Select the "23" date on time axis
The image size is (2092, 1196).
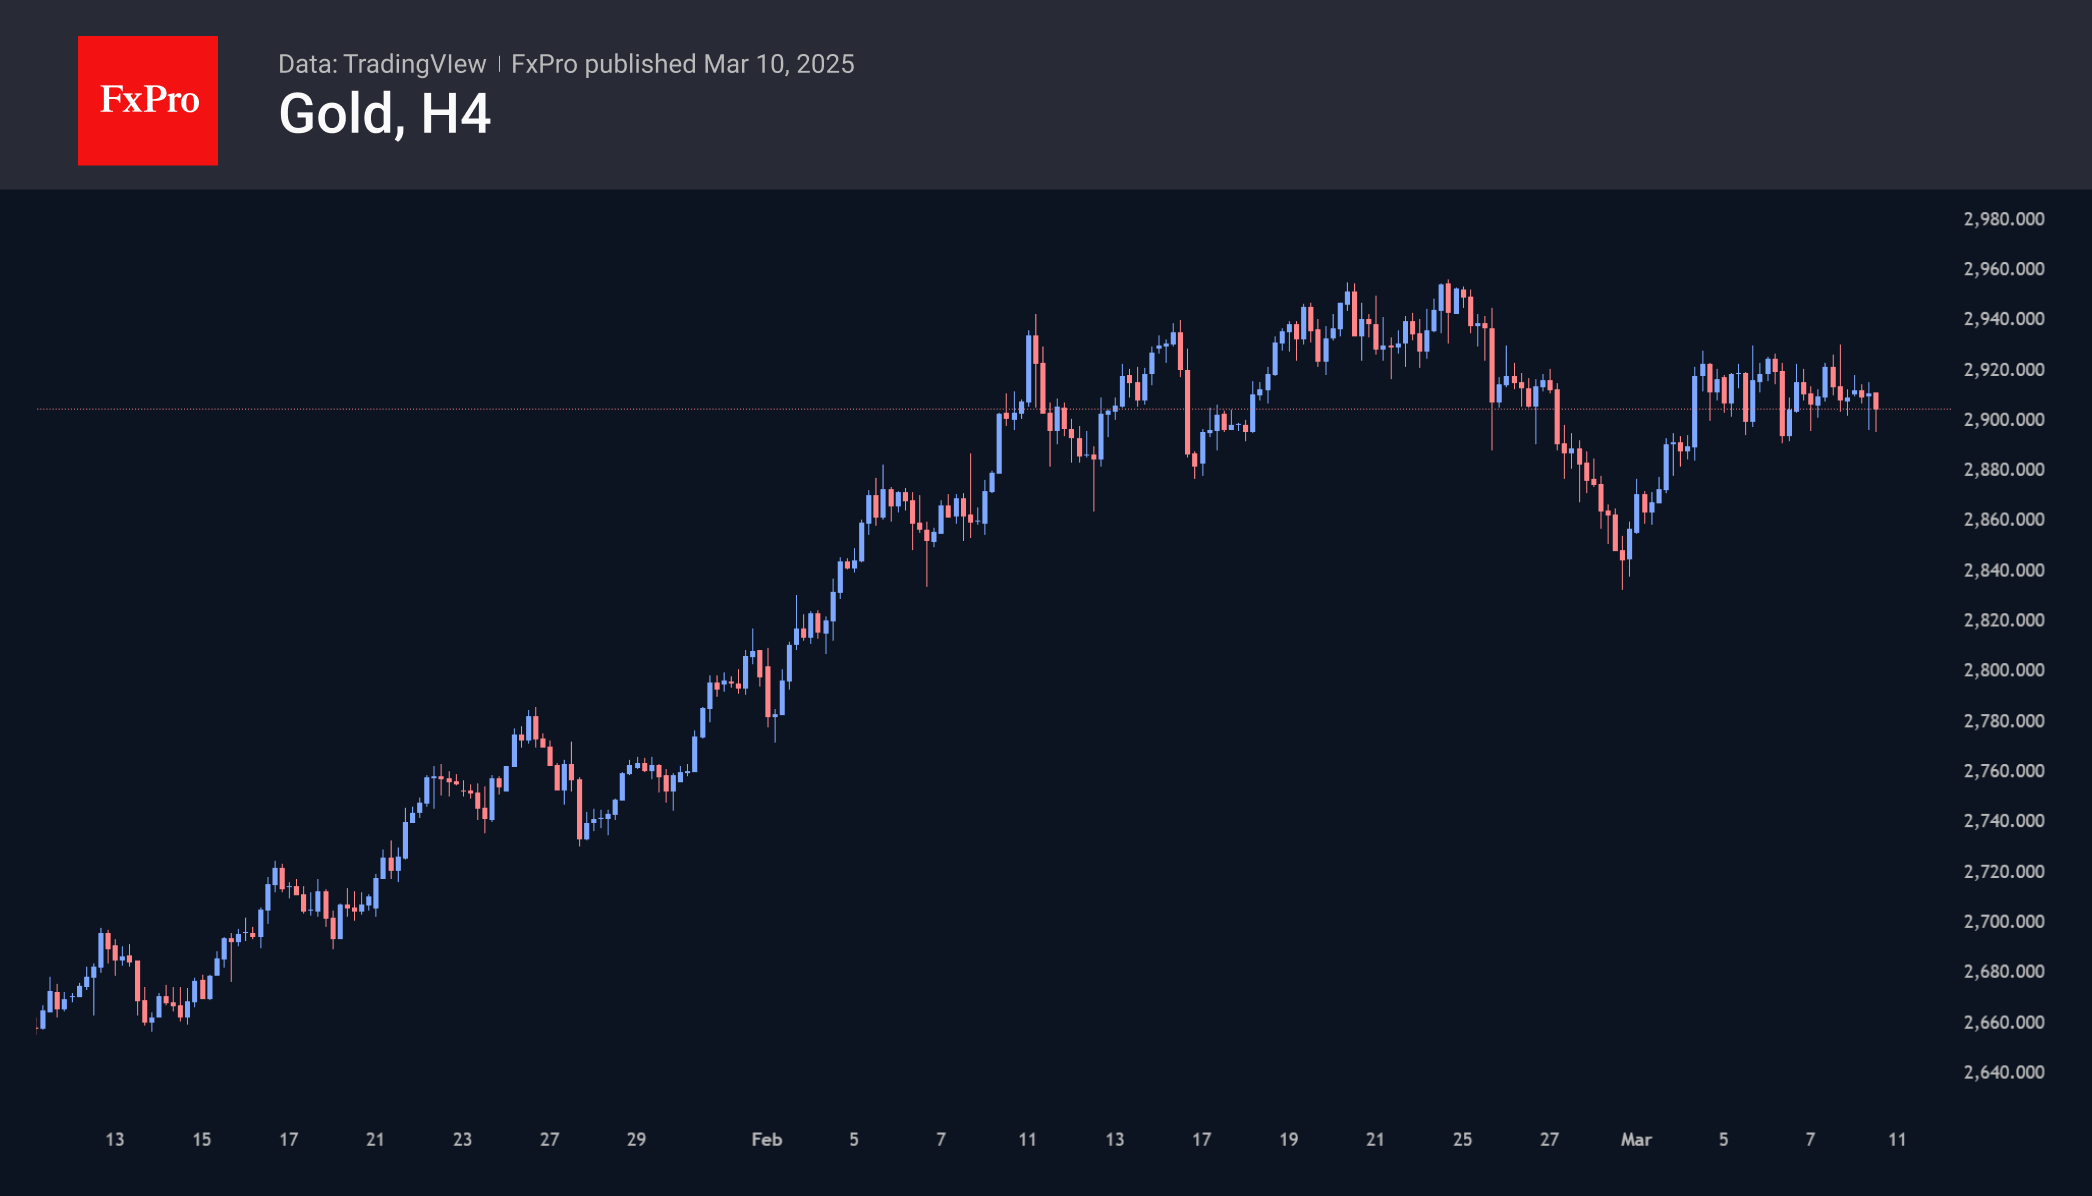tap(462, 1139)
